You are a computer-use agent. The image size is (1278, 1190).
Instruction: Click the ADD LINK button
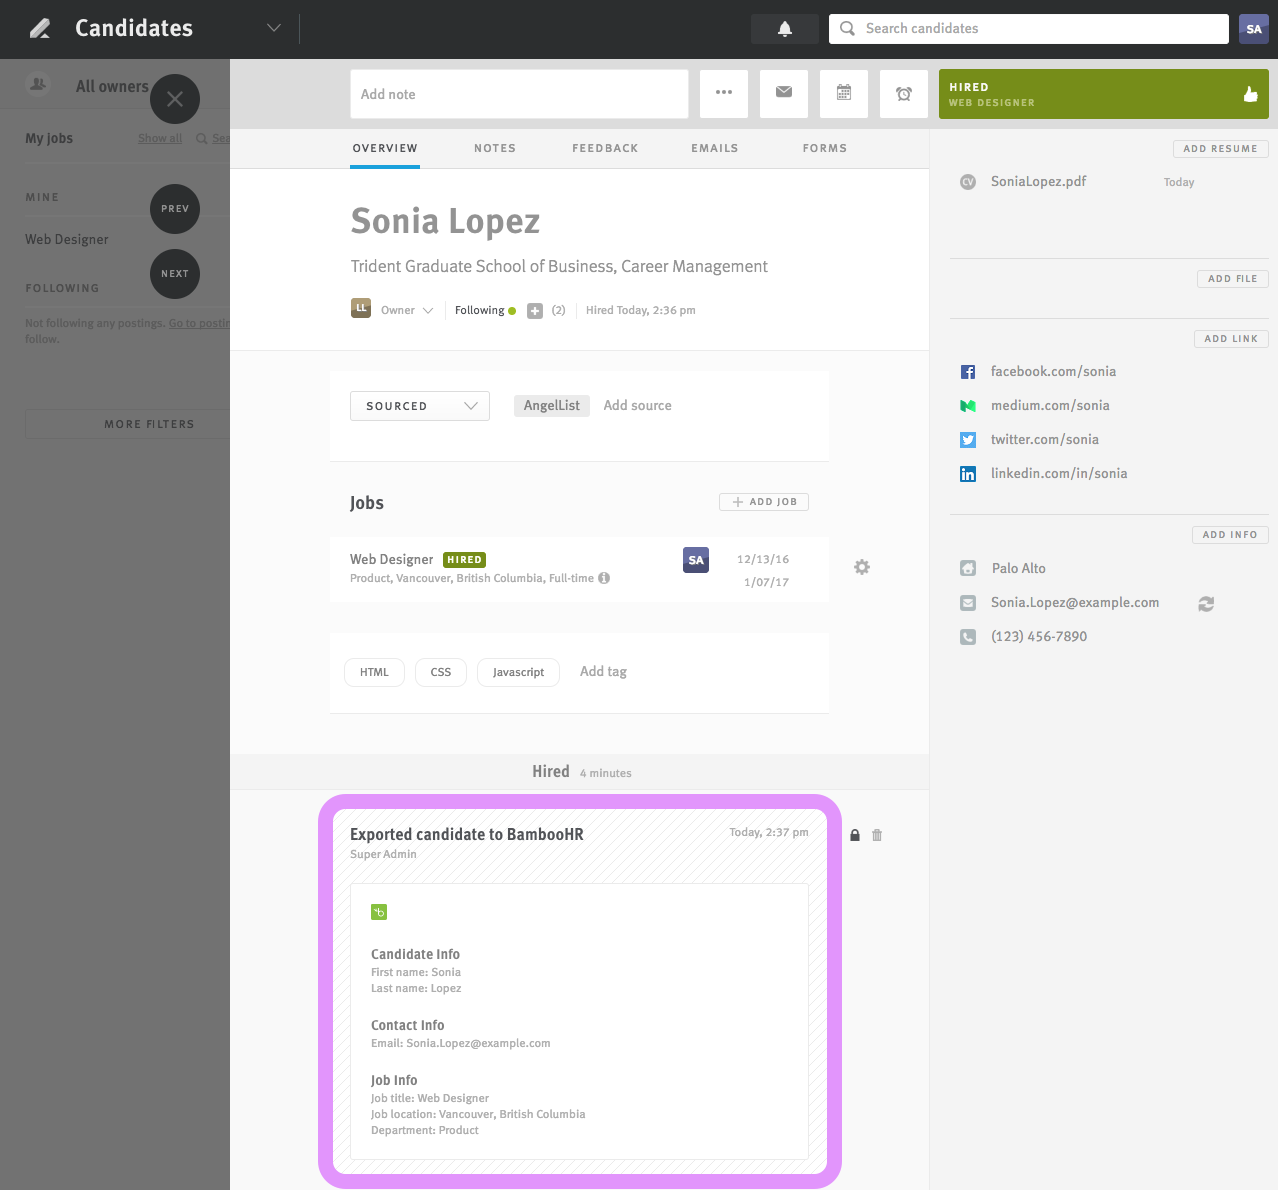1231,339
